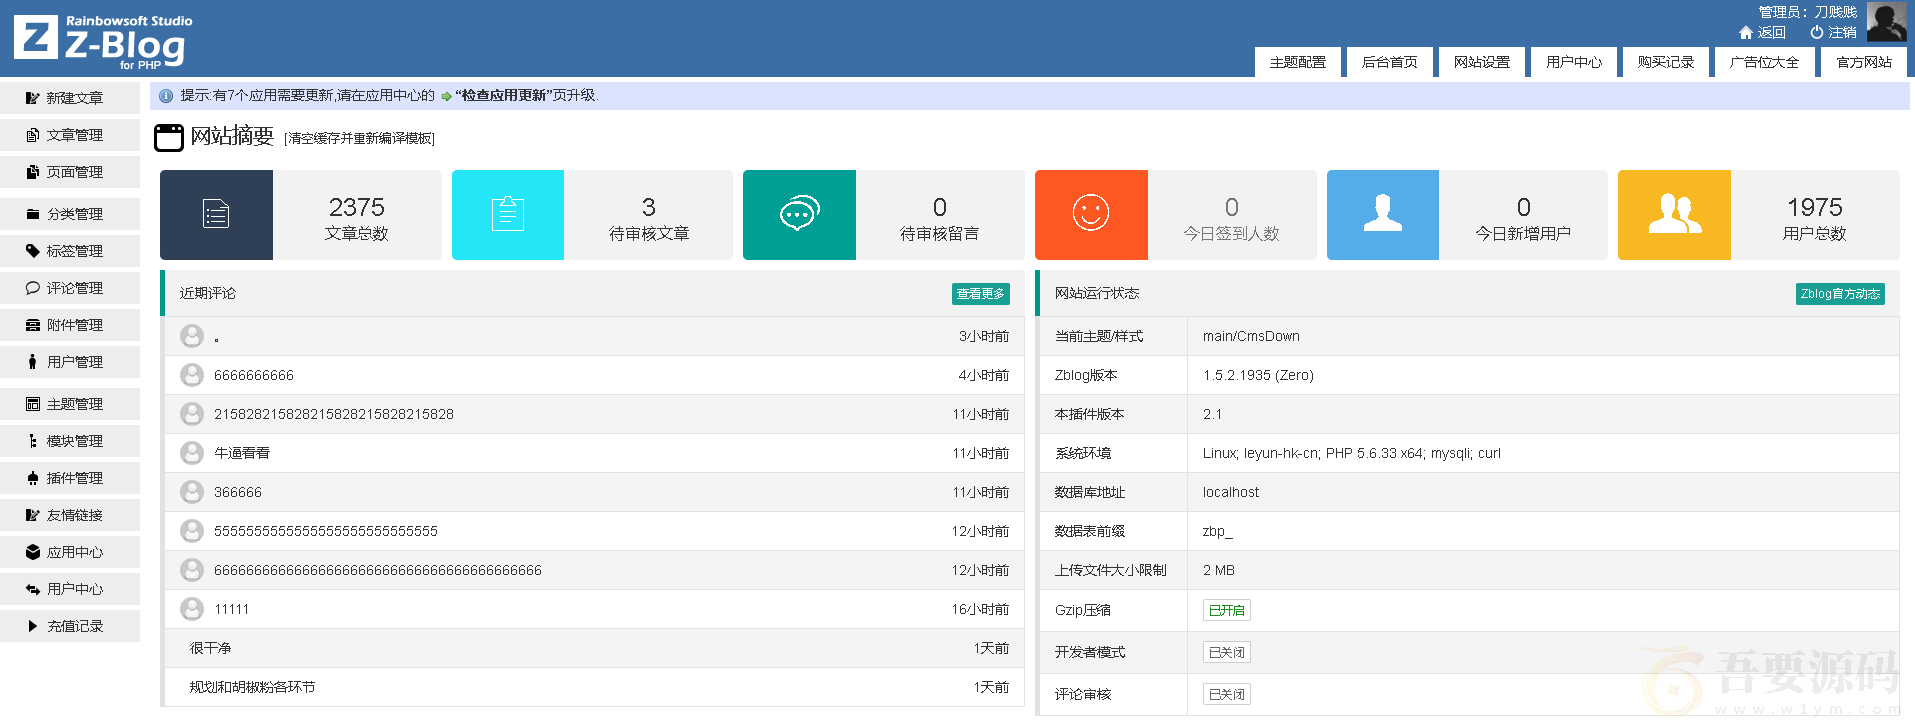Toggle the 开发者模式 已关闭 status
1915x725 pixels.
pos(1226,653)
